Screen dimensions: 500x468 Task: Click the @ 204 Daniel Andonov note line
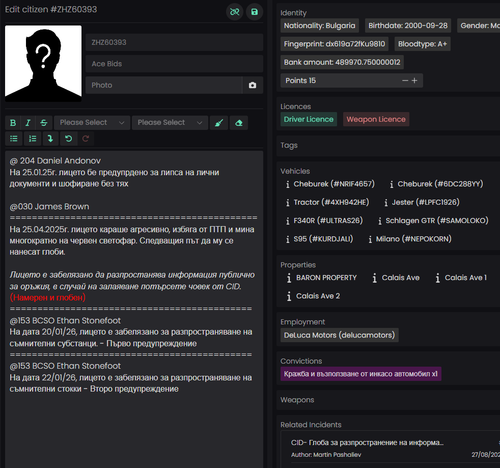(x=55, y=161)
